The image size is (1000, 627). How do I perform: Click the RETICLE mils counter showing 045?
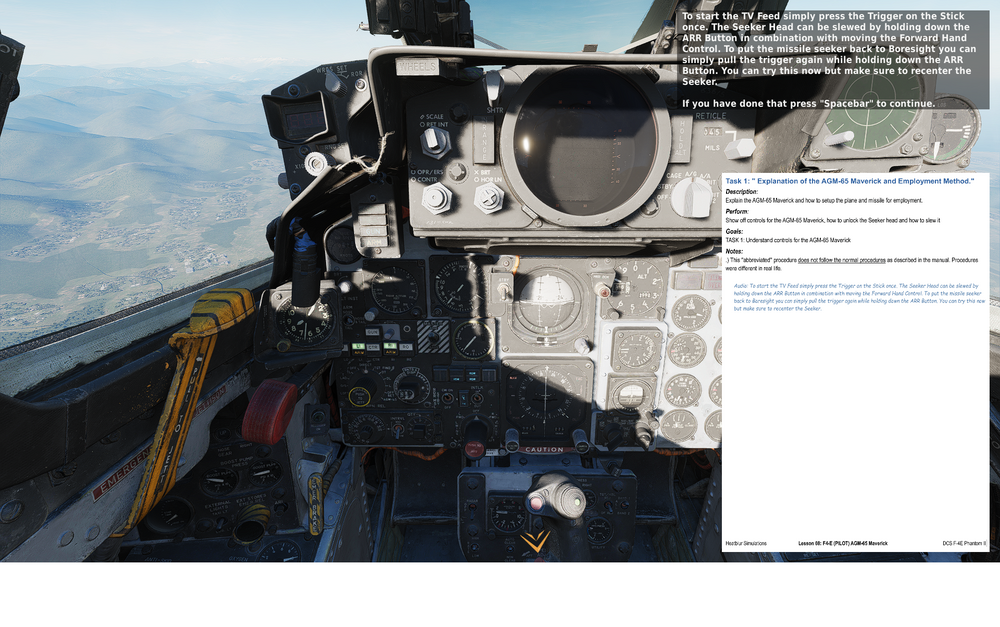click(x=712, y=132)
